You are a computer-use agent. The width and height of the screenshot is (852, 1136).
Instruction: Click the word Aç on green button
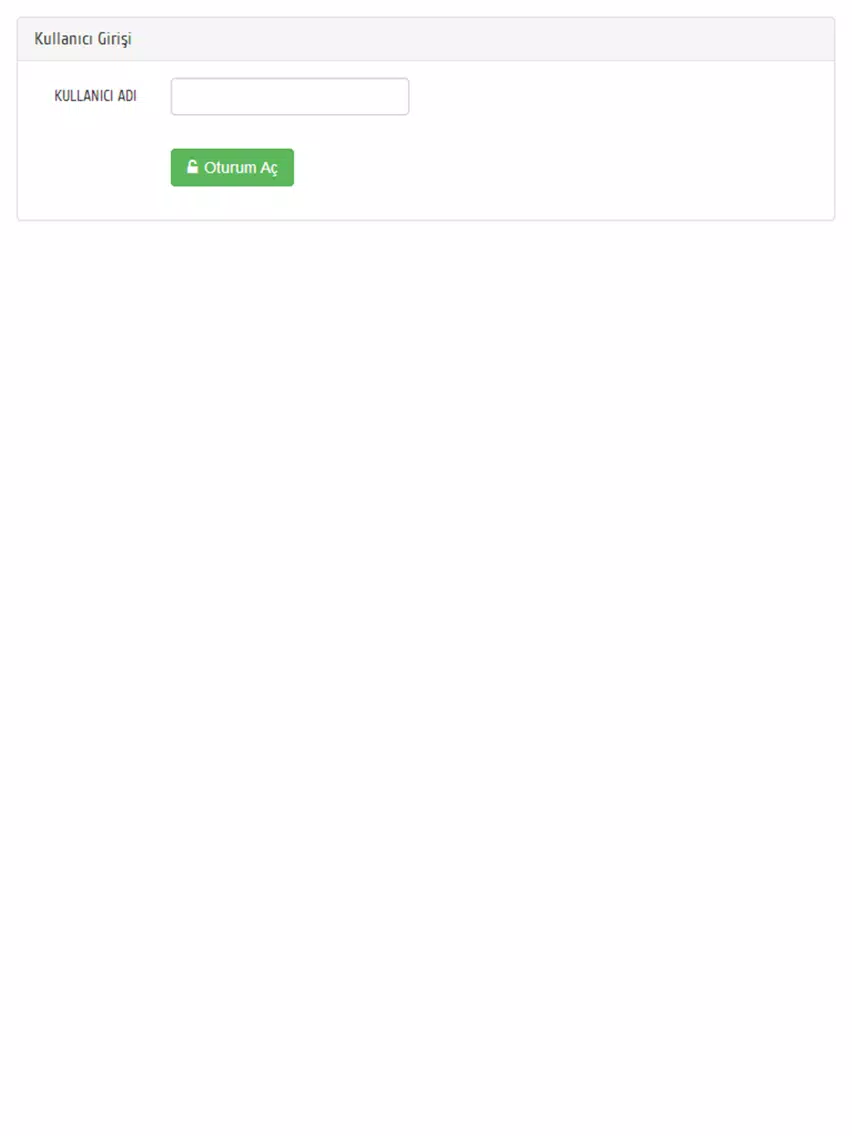(269, 168)
